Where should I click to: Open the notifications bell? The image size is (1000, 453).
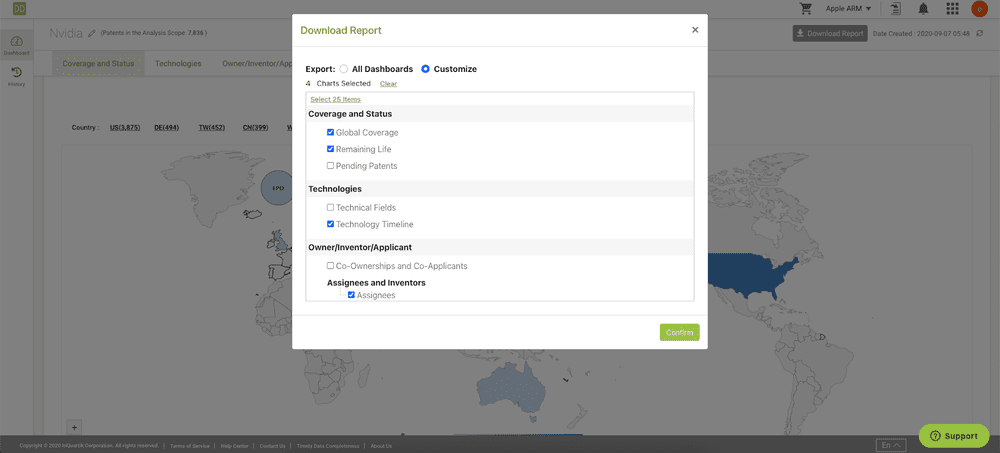[x=923, y=8]
